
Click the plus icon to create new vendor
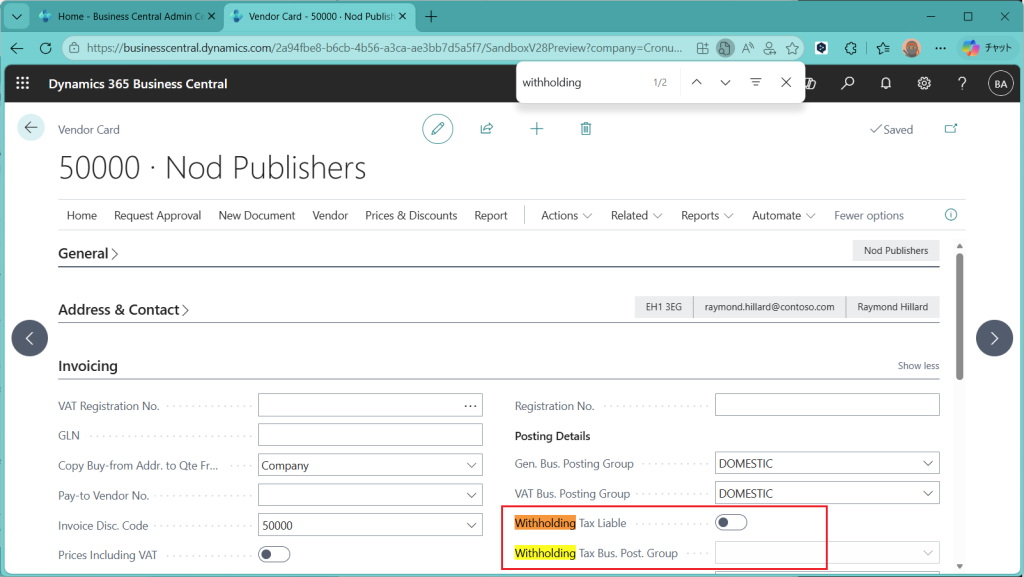(537, 129)
